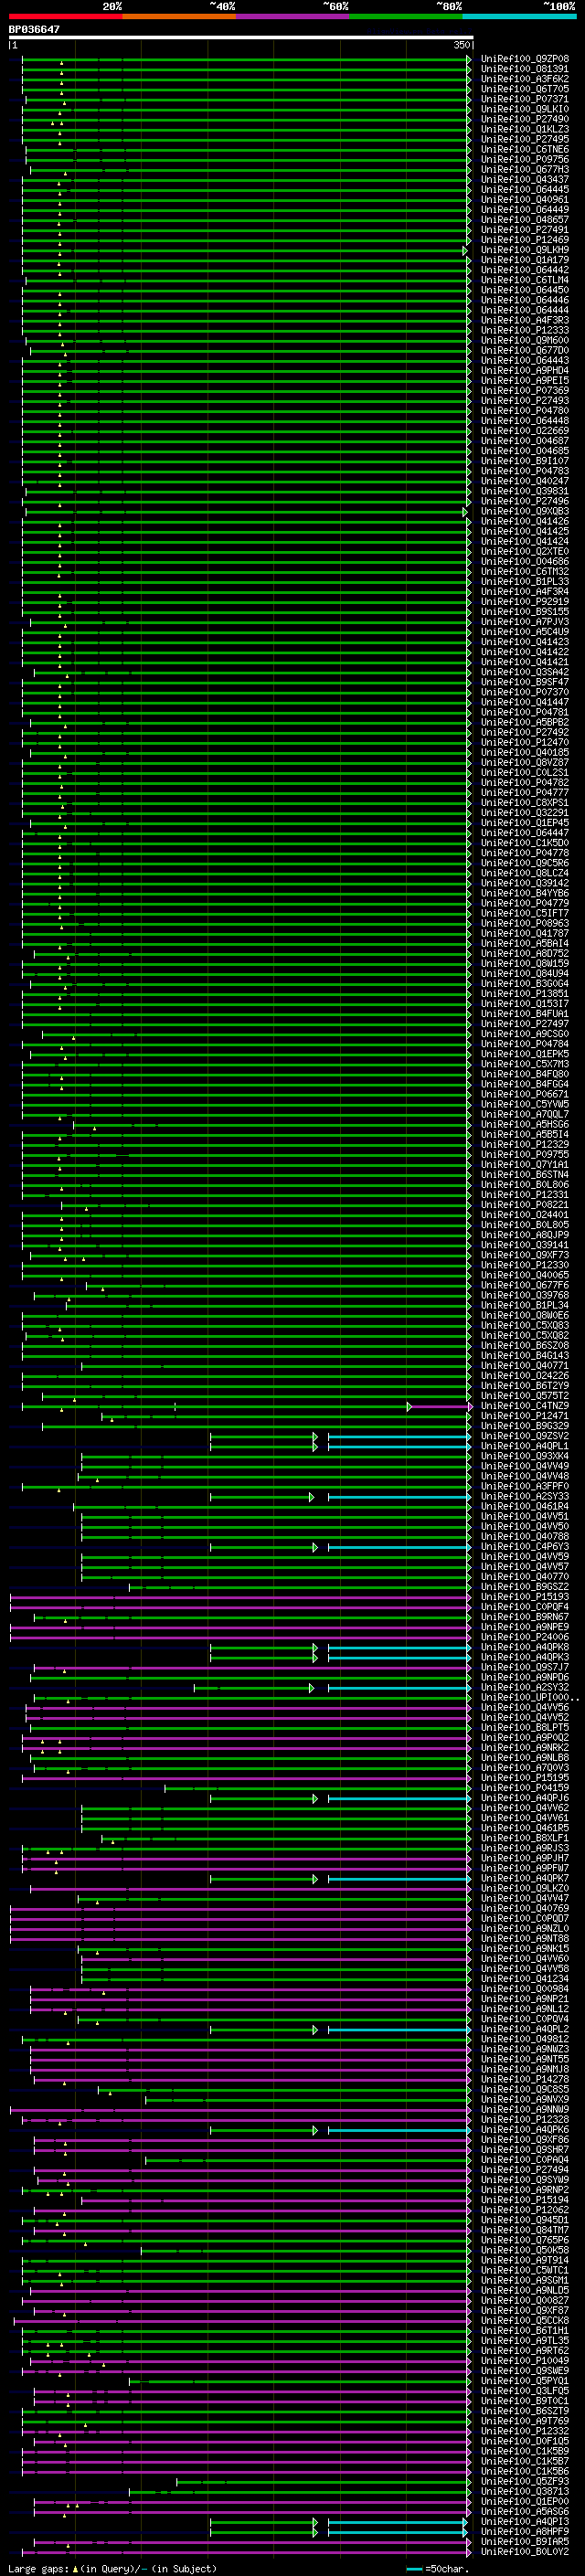The image size is (585, 2576).
Task: Select the query name BP036647
Action: (x=34, y=29)
